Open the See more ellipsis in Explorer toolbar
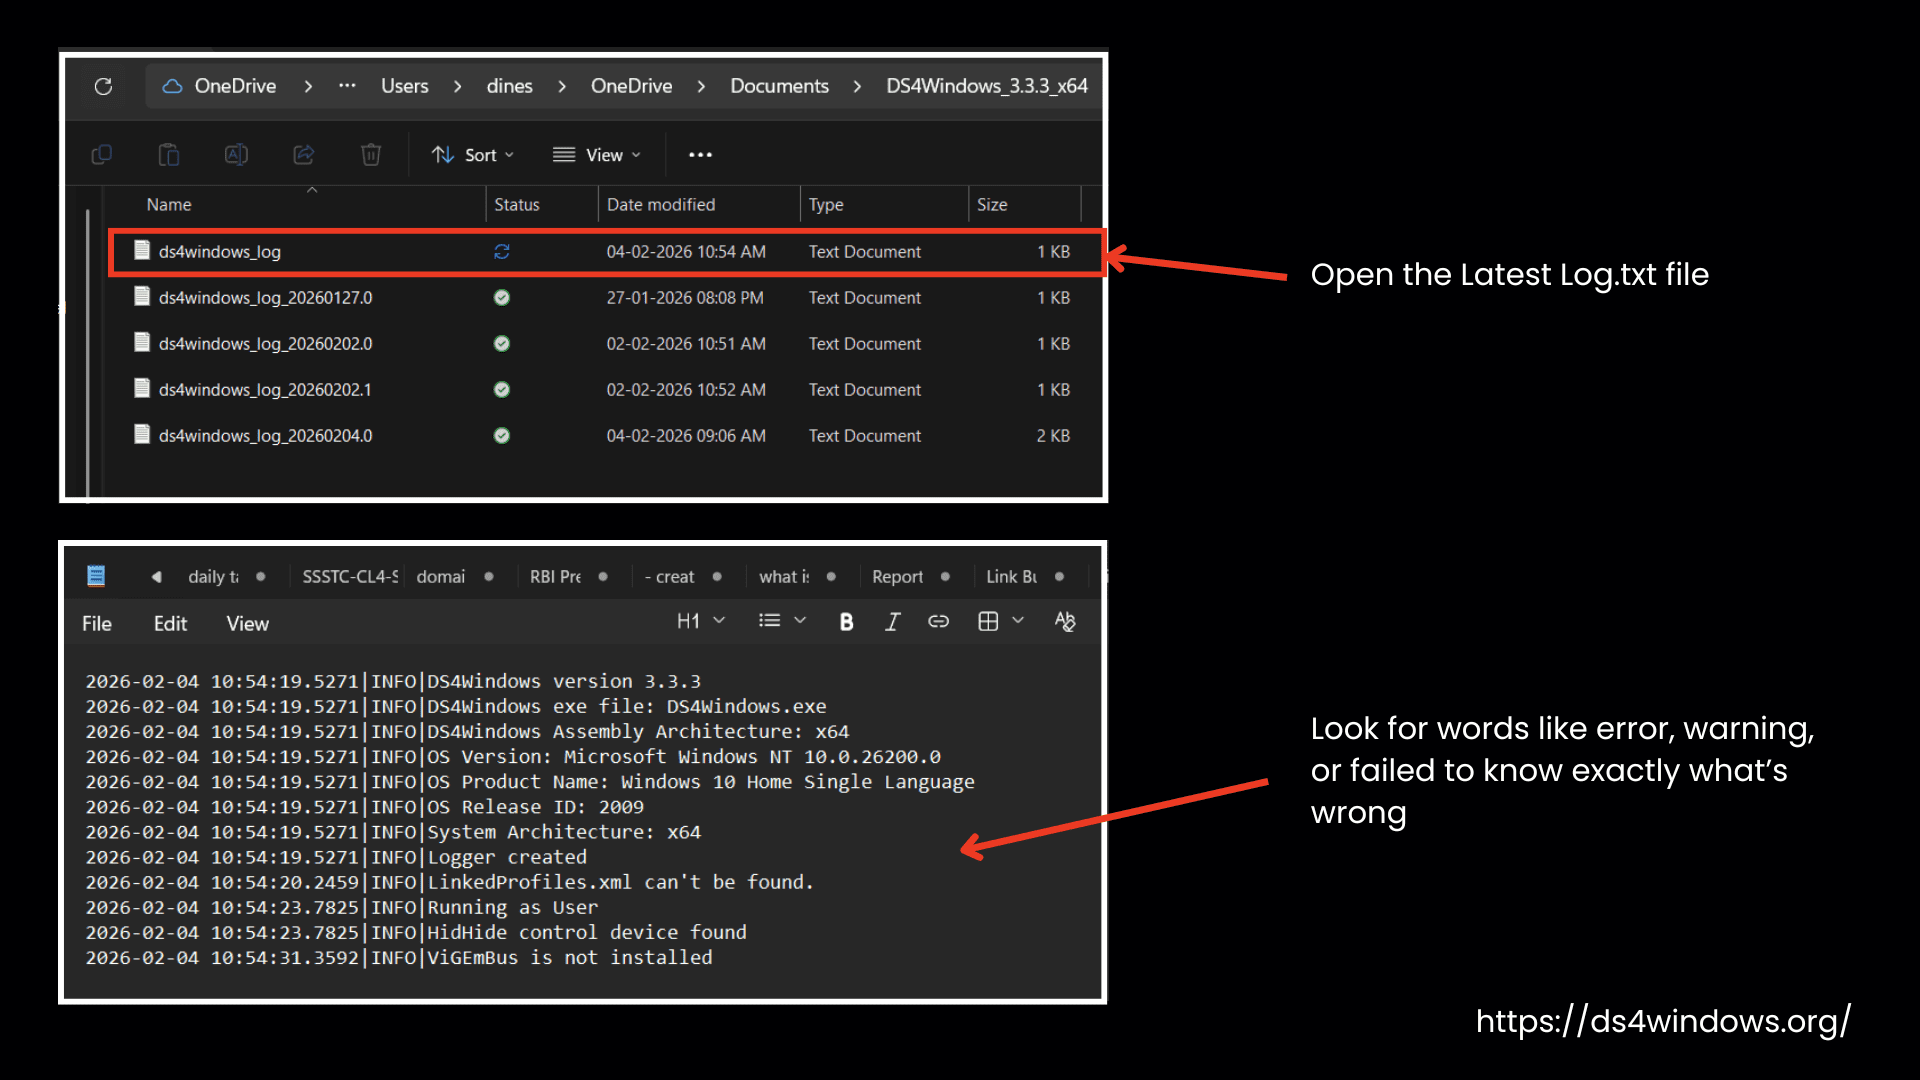Screen dimensions: 1920x1080 (700, 155)
